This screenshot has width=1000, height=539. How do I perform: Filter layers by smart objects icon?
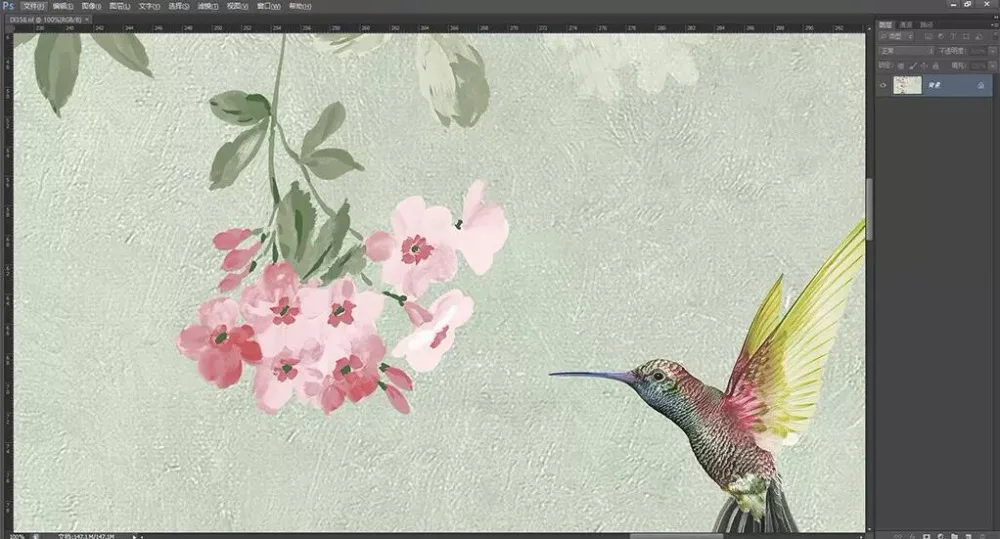click(x=979, y=36)
